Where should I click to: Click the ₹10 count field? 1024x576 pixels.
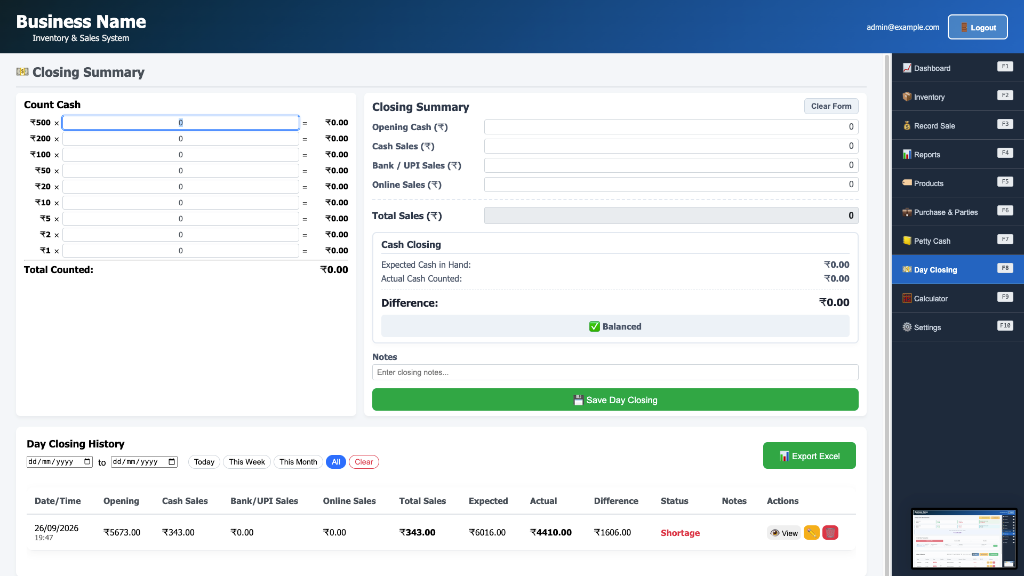[181, 202]
